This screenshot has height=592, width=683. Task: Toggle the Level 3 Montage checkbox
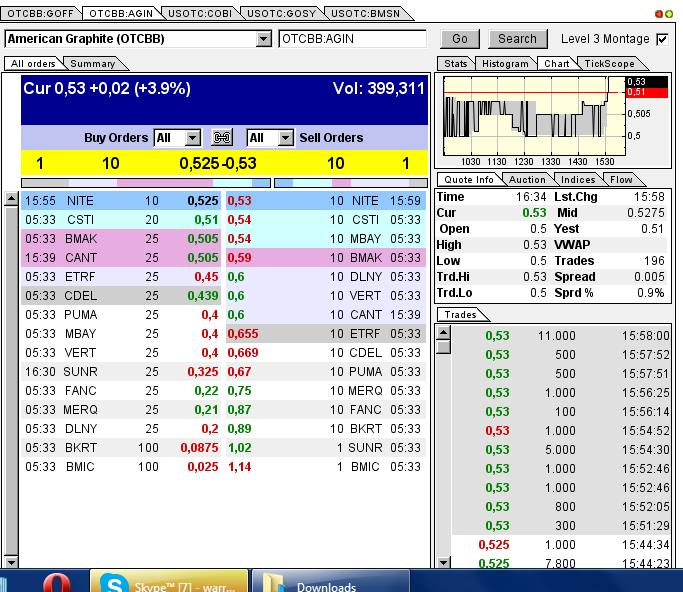pos(662,39)
